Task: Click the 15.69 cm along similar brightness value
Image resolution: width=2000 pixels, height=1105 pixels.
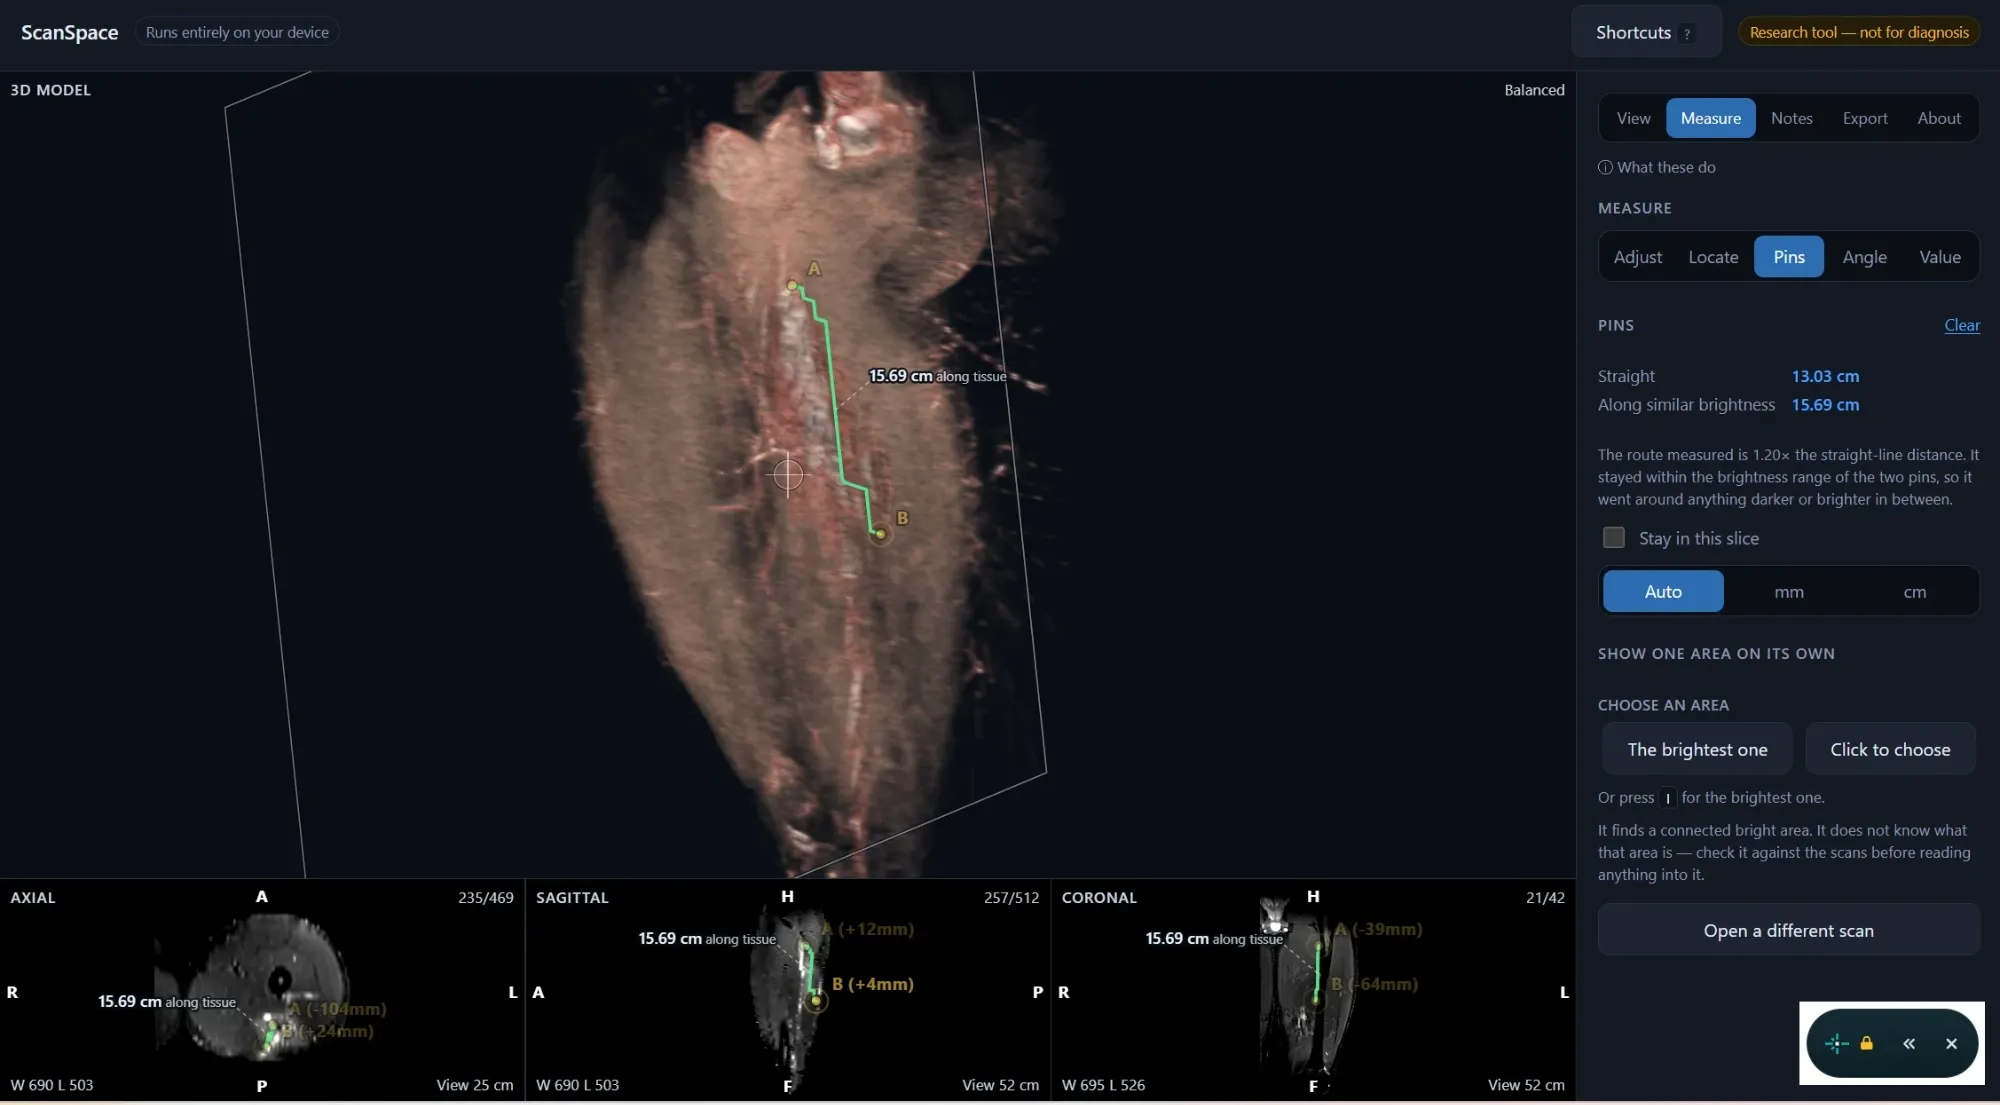Action: point(1825,405)
